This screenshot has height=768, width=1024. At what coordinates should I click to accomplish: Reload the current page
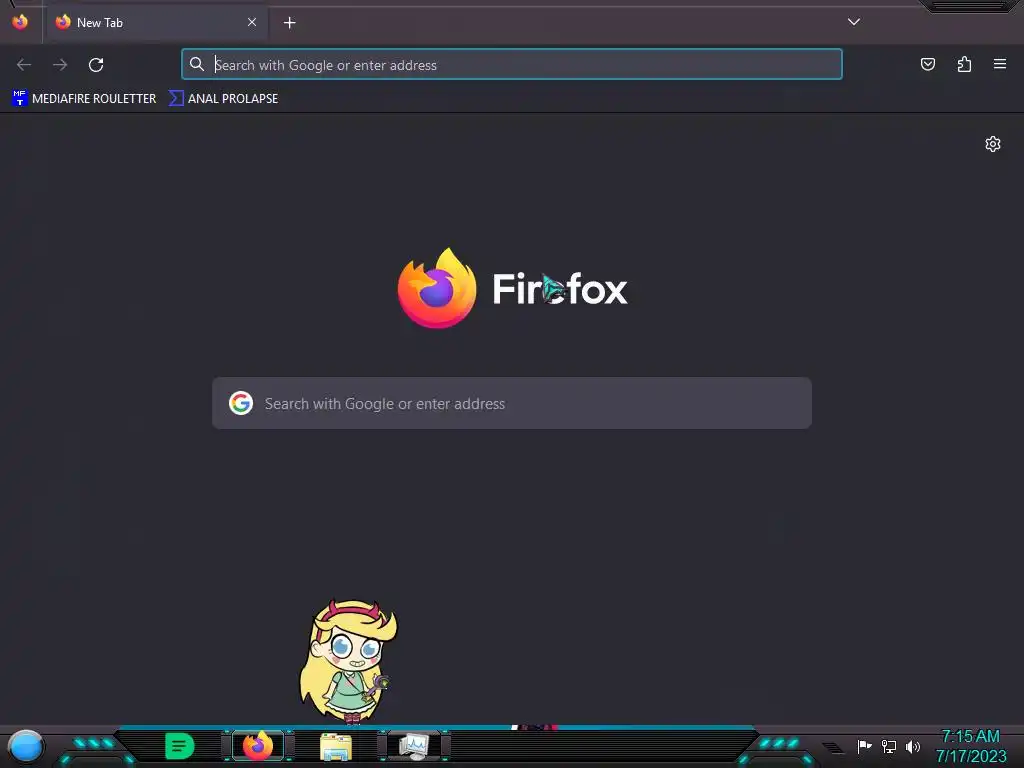tap(96, 65)
